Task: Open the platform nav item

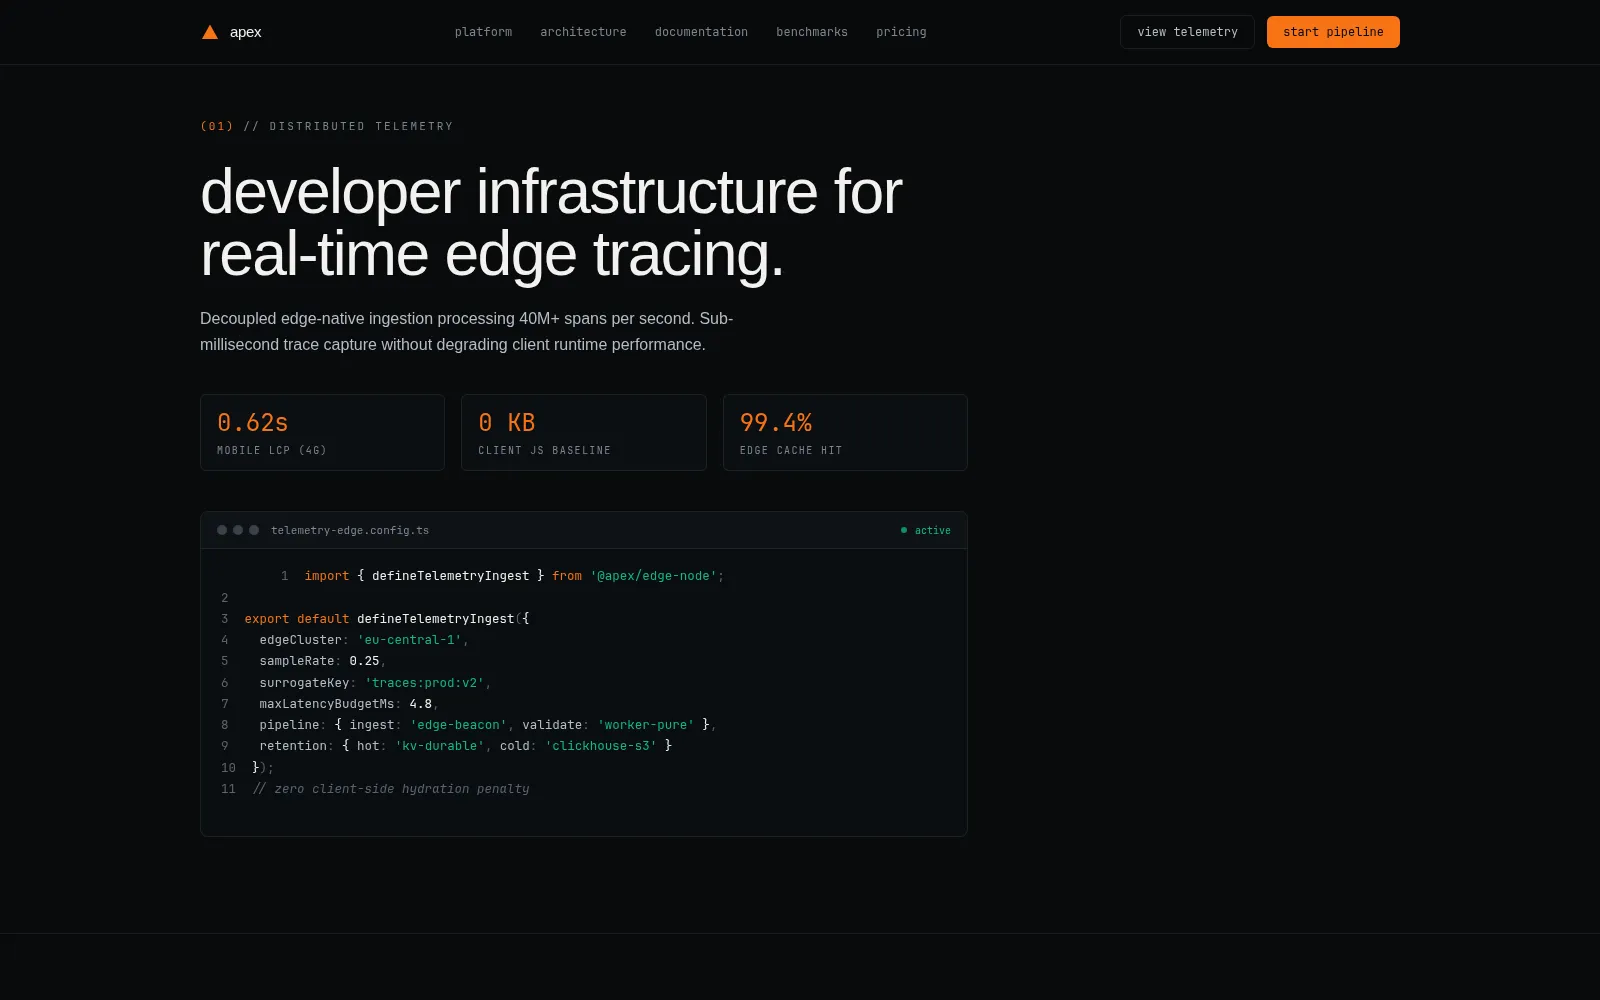Action: tap(483, 32)
